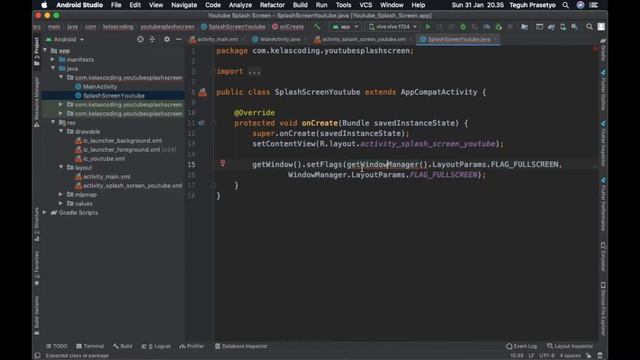Expand the manifests folder arrow

(53, 60)
